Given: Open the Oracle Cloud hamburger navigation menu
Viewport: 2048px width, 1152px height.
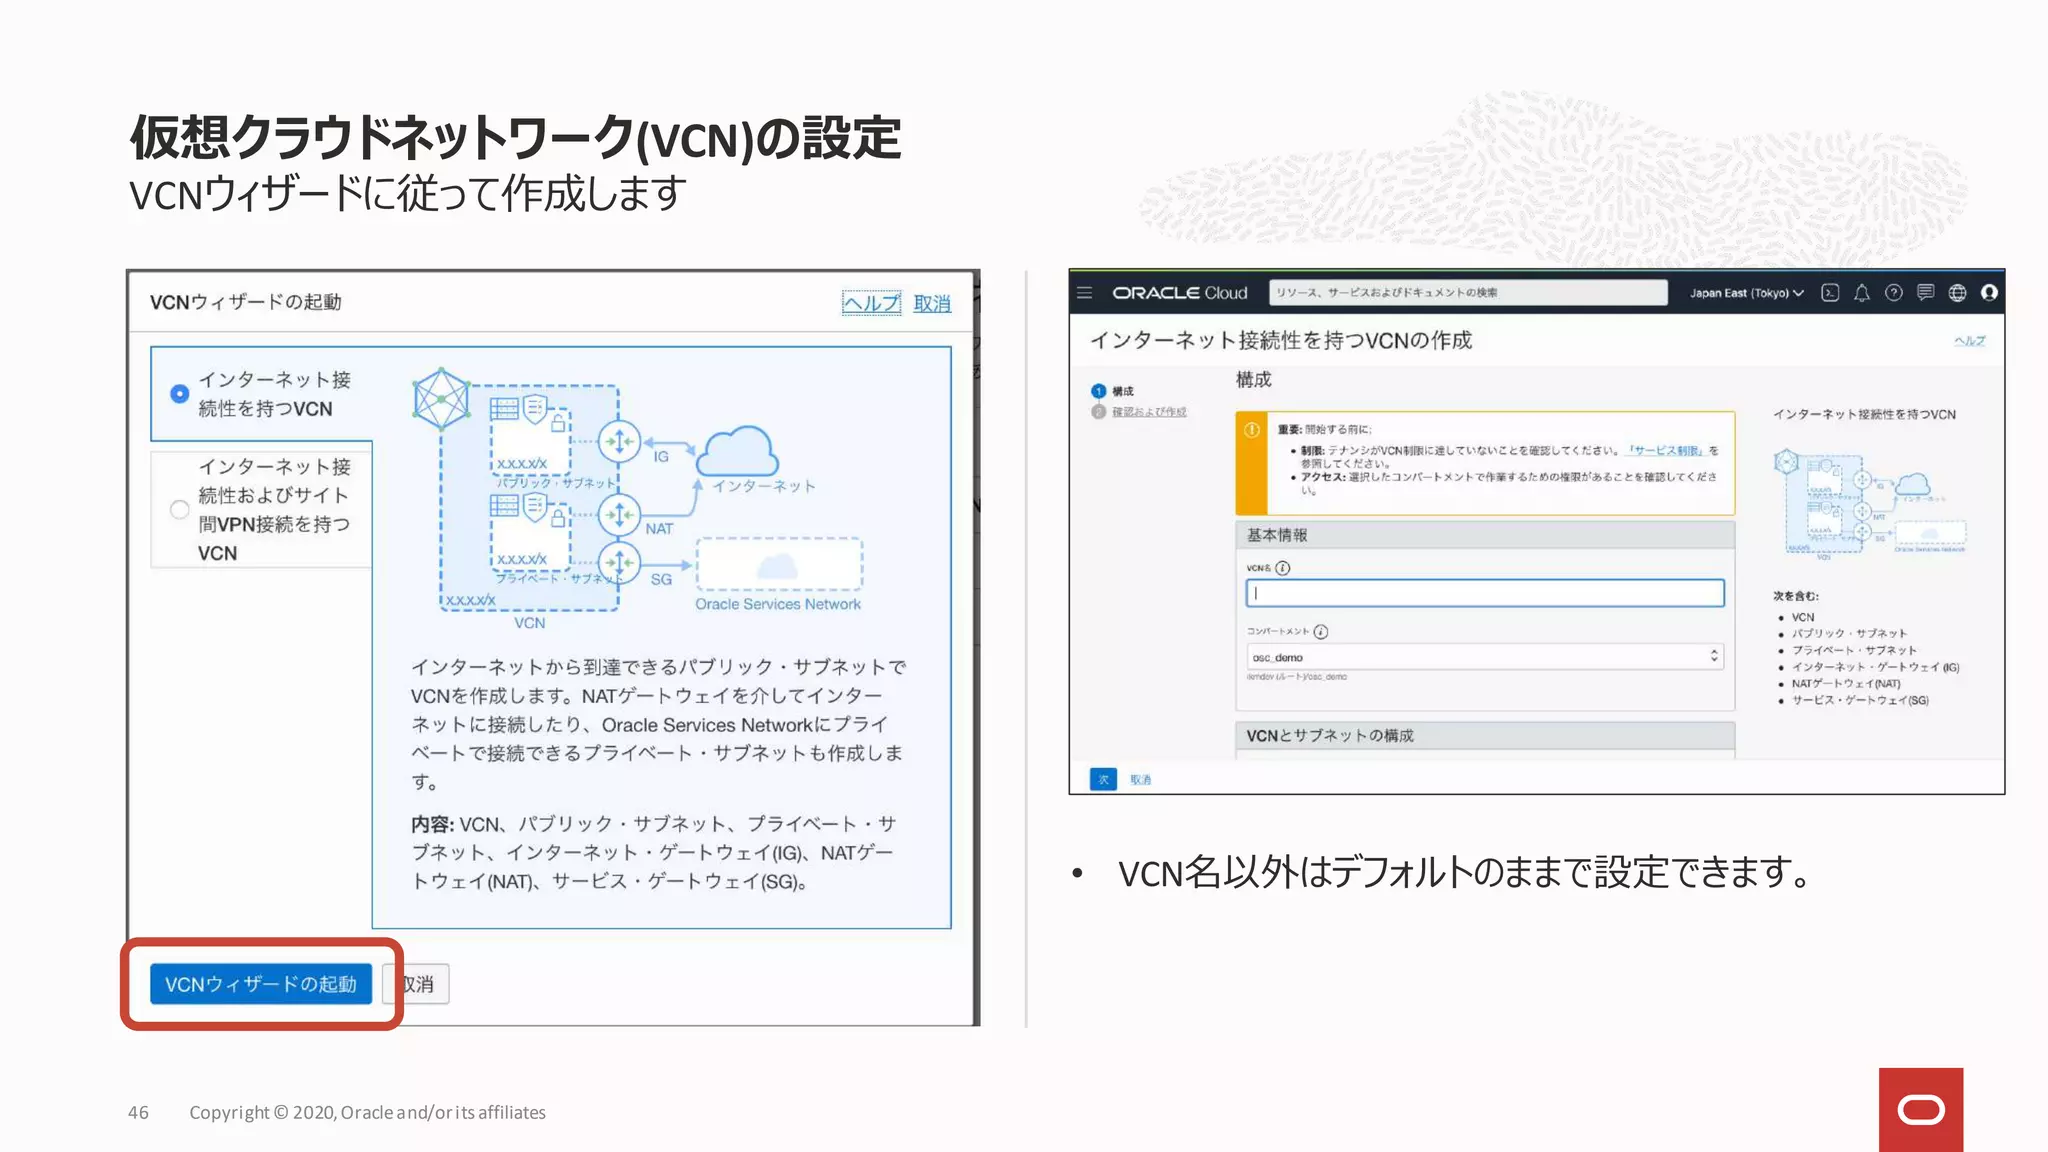Looking at the screenshot, I should [x=1084, y=293].
